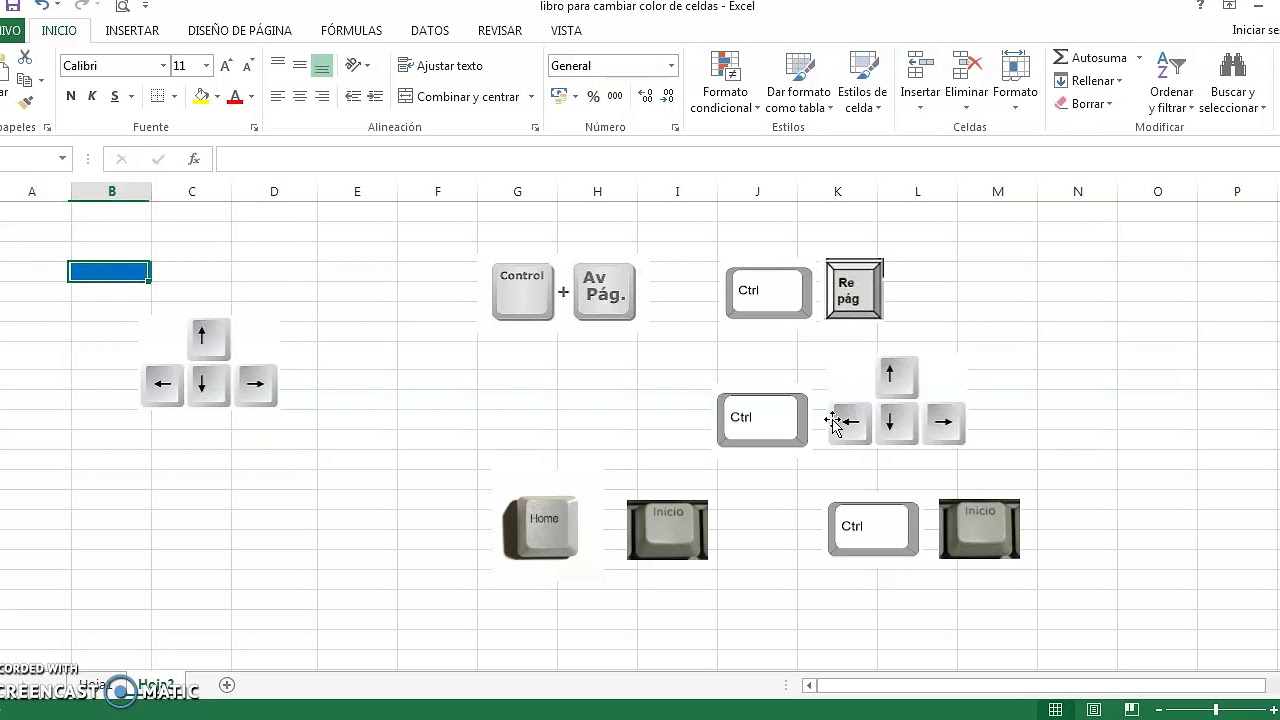1280x720 pixels.
Task: Open the Calibri font name dropdown
Action: tap(163, 66)
